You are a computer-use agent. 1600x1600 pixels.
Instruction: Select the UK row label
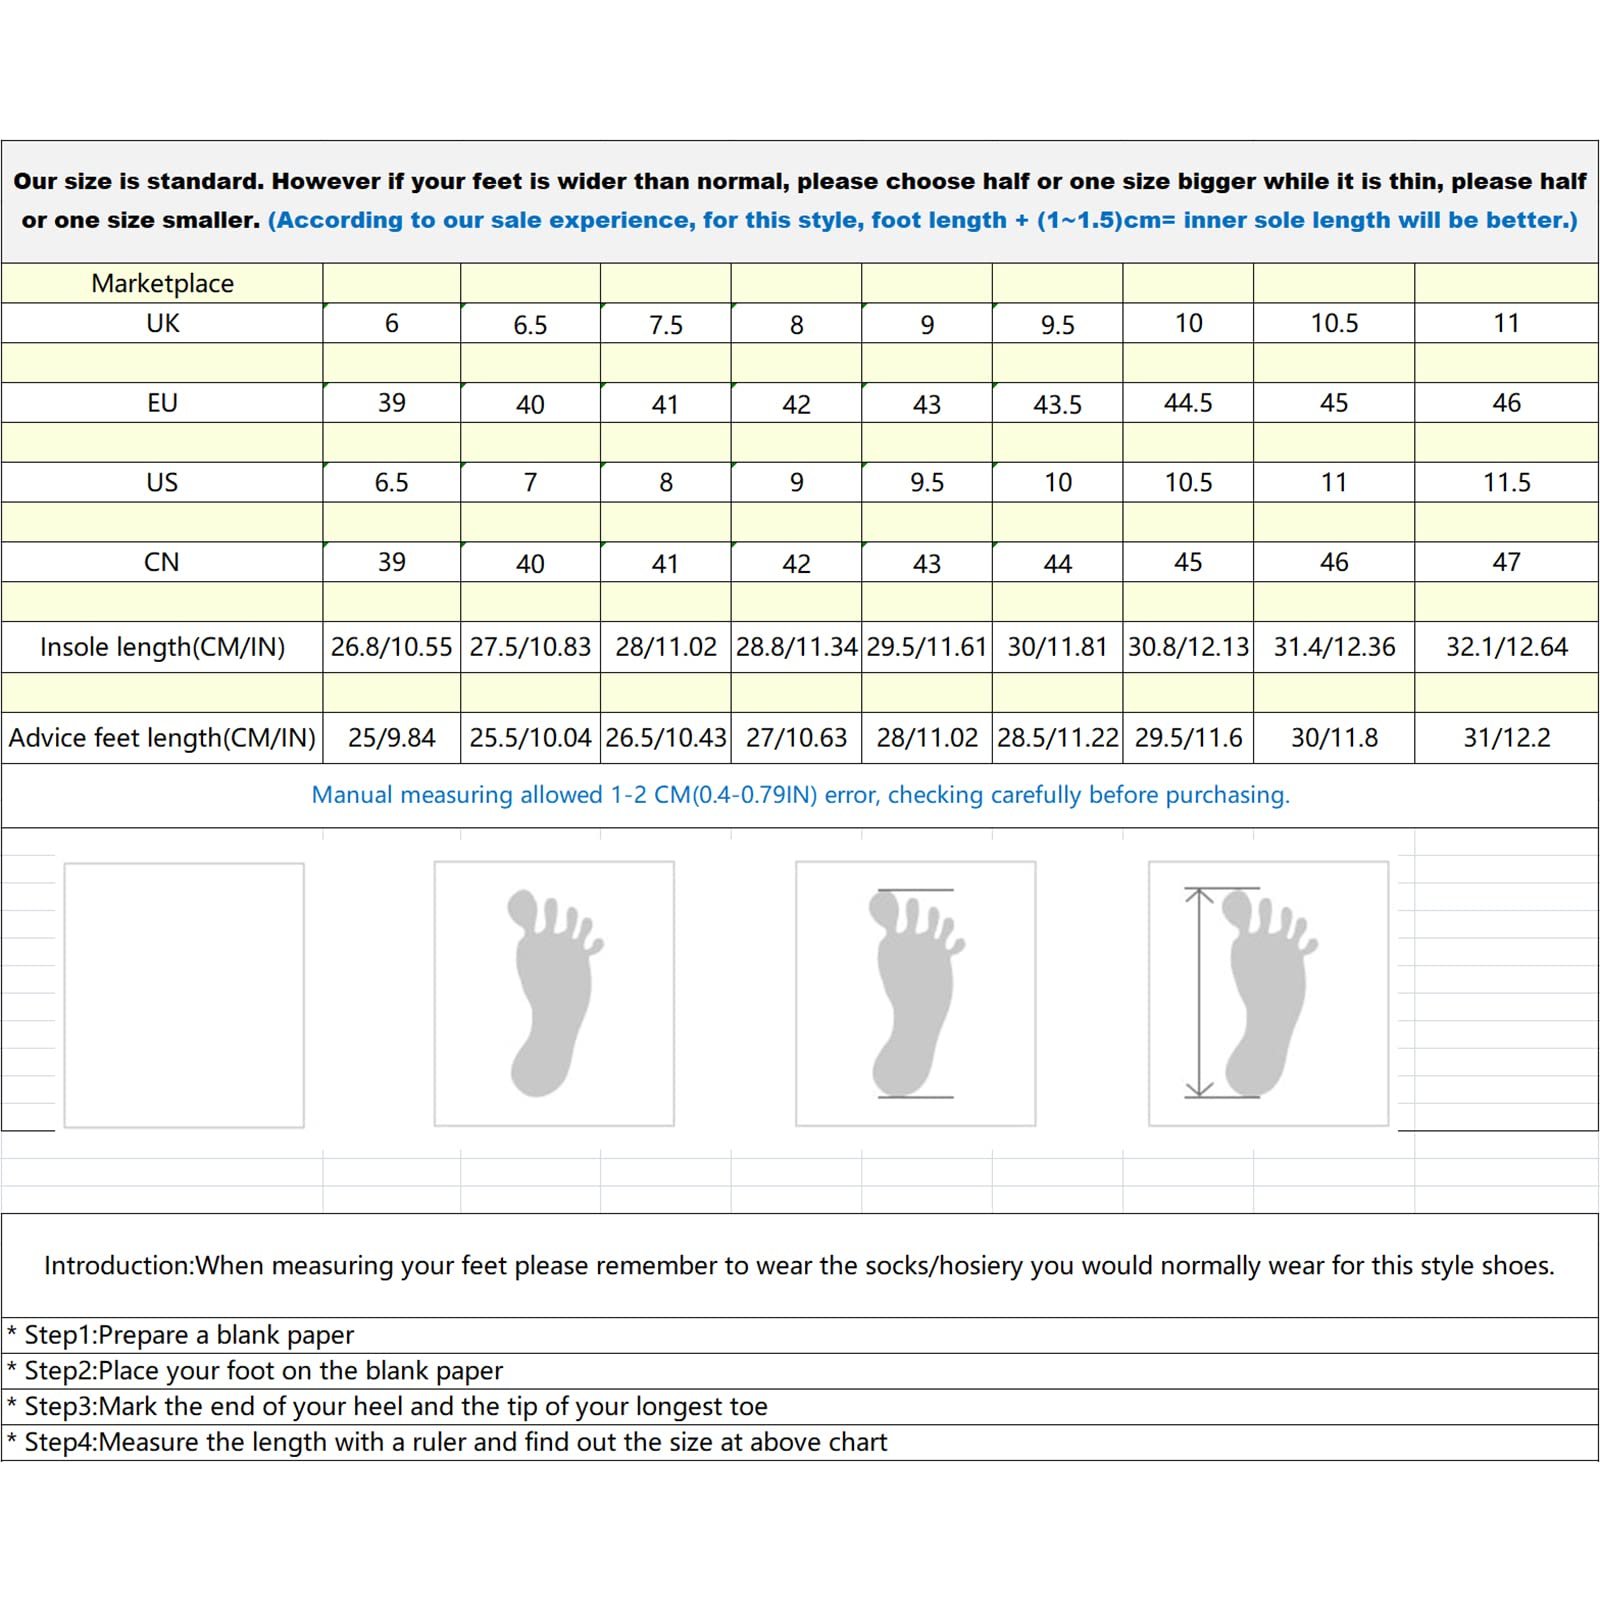pyautogui.click(x=162, y=323)
